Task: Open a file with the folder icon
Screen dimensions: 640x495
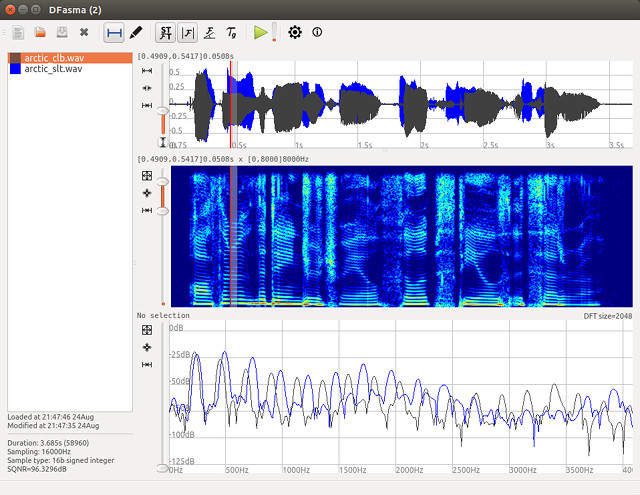Action: [x=41, y=32]
